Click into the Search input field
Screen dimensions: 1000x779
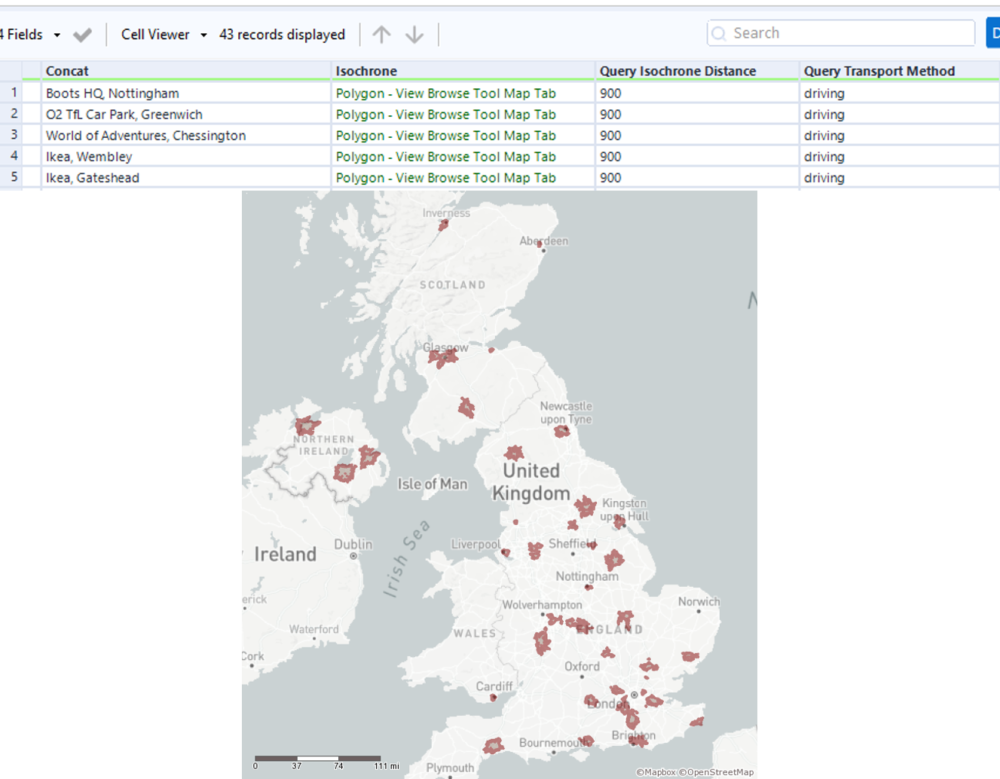coord(841,33)
